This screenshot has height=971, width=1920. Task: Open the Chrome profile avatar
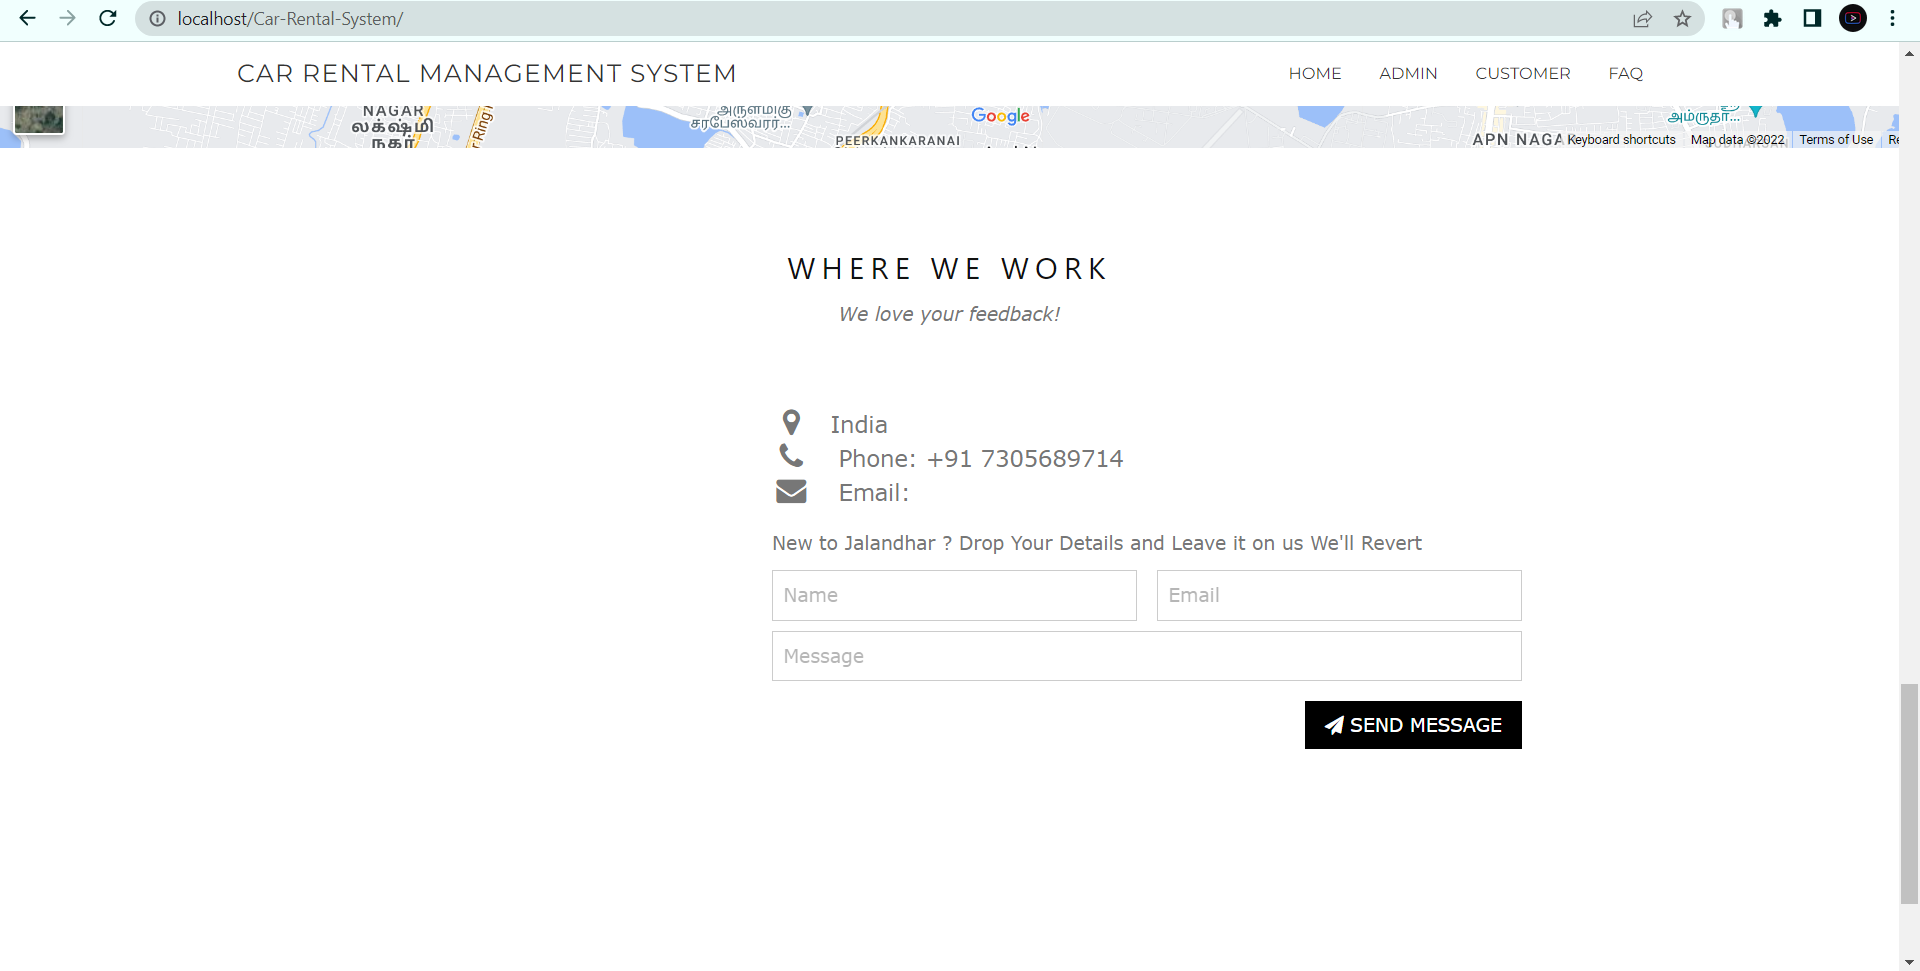point(1853,19)
